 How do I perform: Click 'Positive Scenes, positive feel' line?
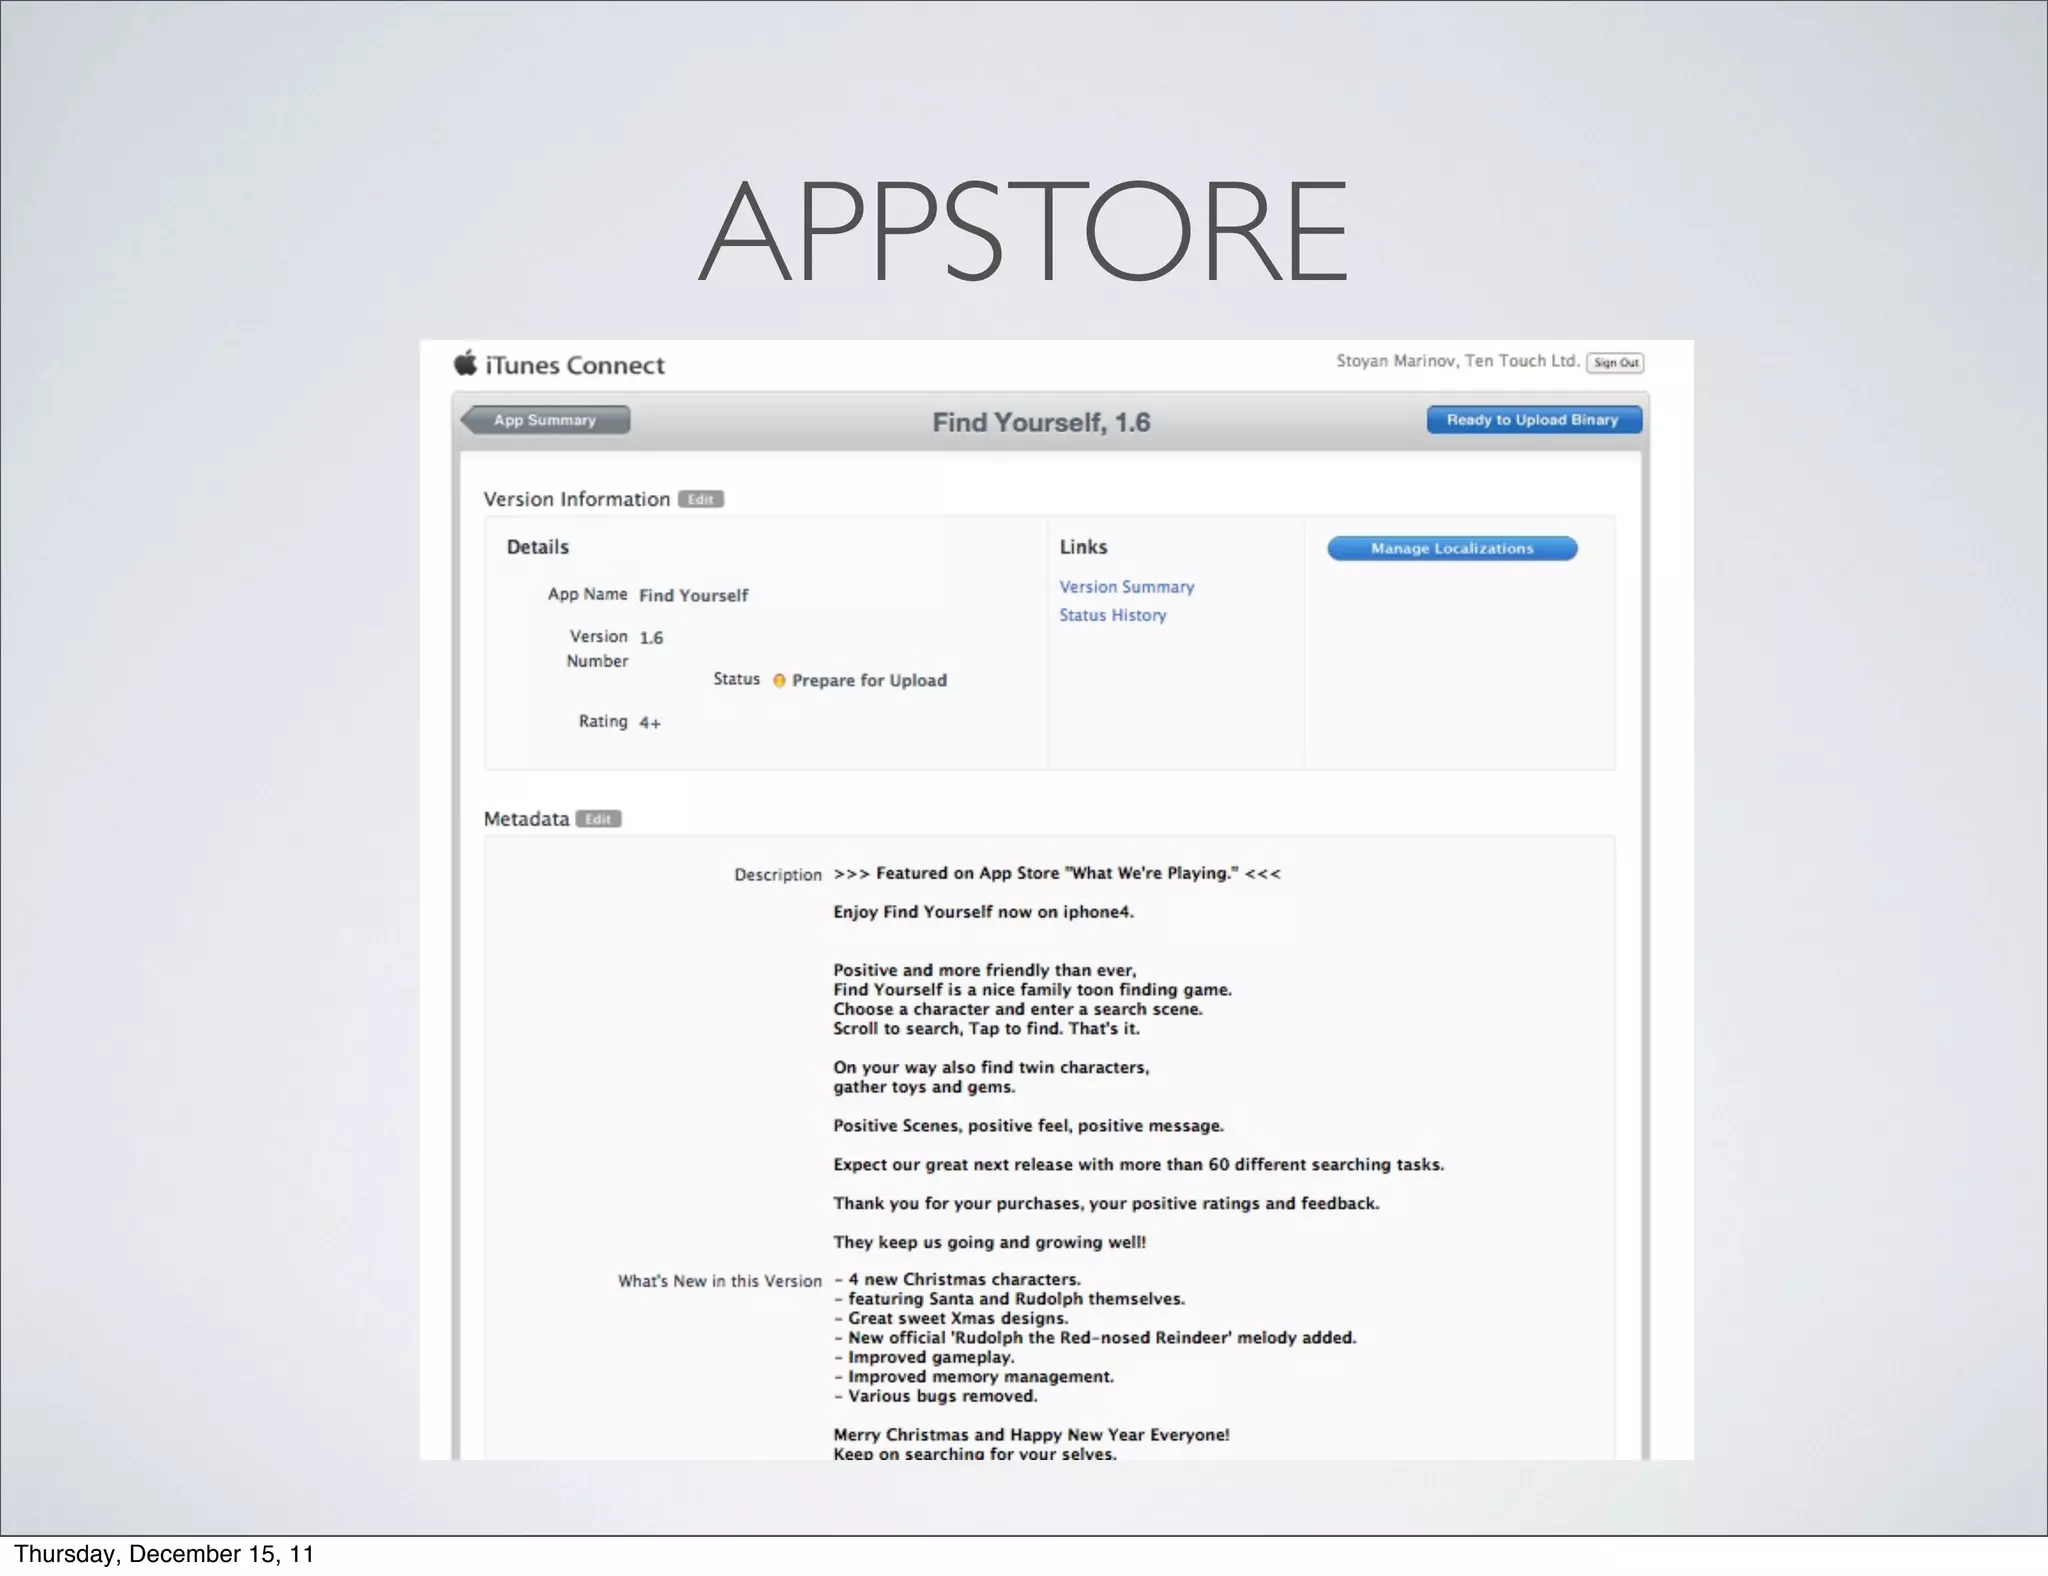click(1028, 1126)
